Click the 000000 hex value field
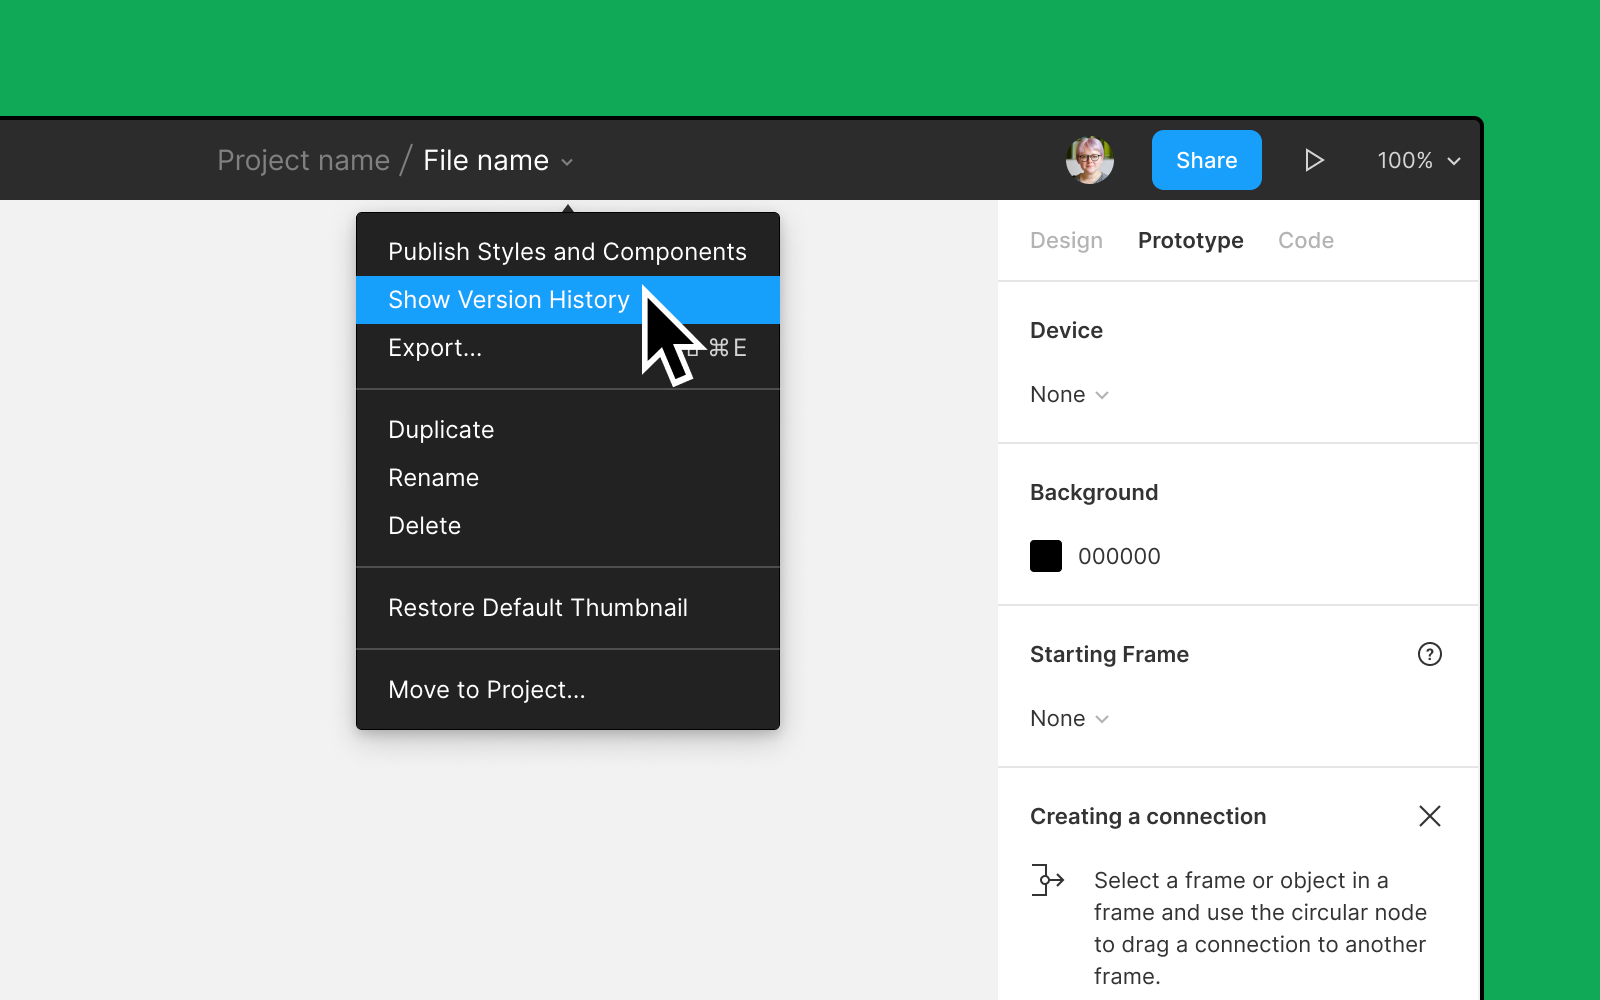Viewport: 1600px width, 1000px height. (x=1120, y=556)
